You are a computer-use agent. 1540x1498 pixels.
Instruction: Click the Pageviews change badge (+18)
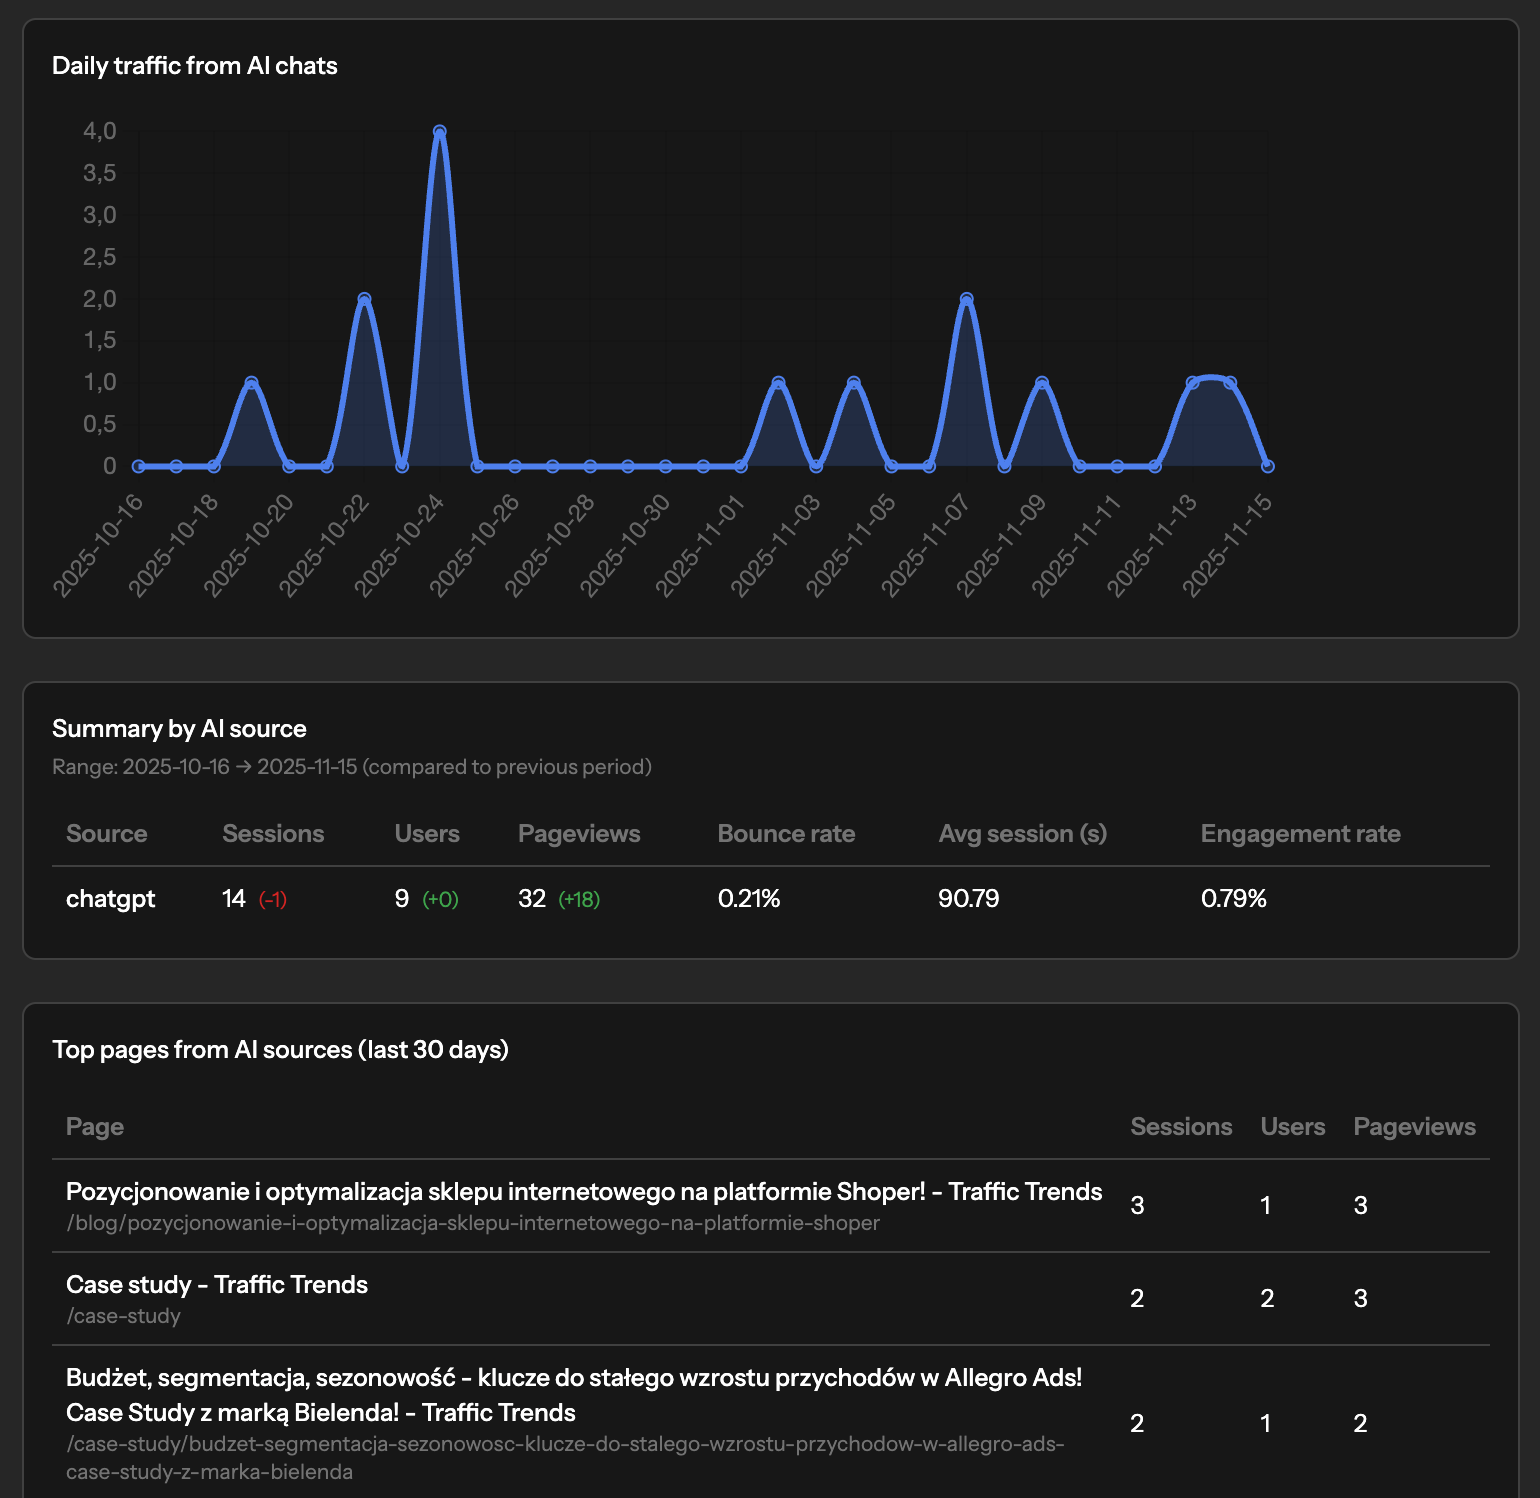[x=579, y=900]
